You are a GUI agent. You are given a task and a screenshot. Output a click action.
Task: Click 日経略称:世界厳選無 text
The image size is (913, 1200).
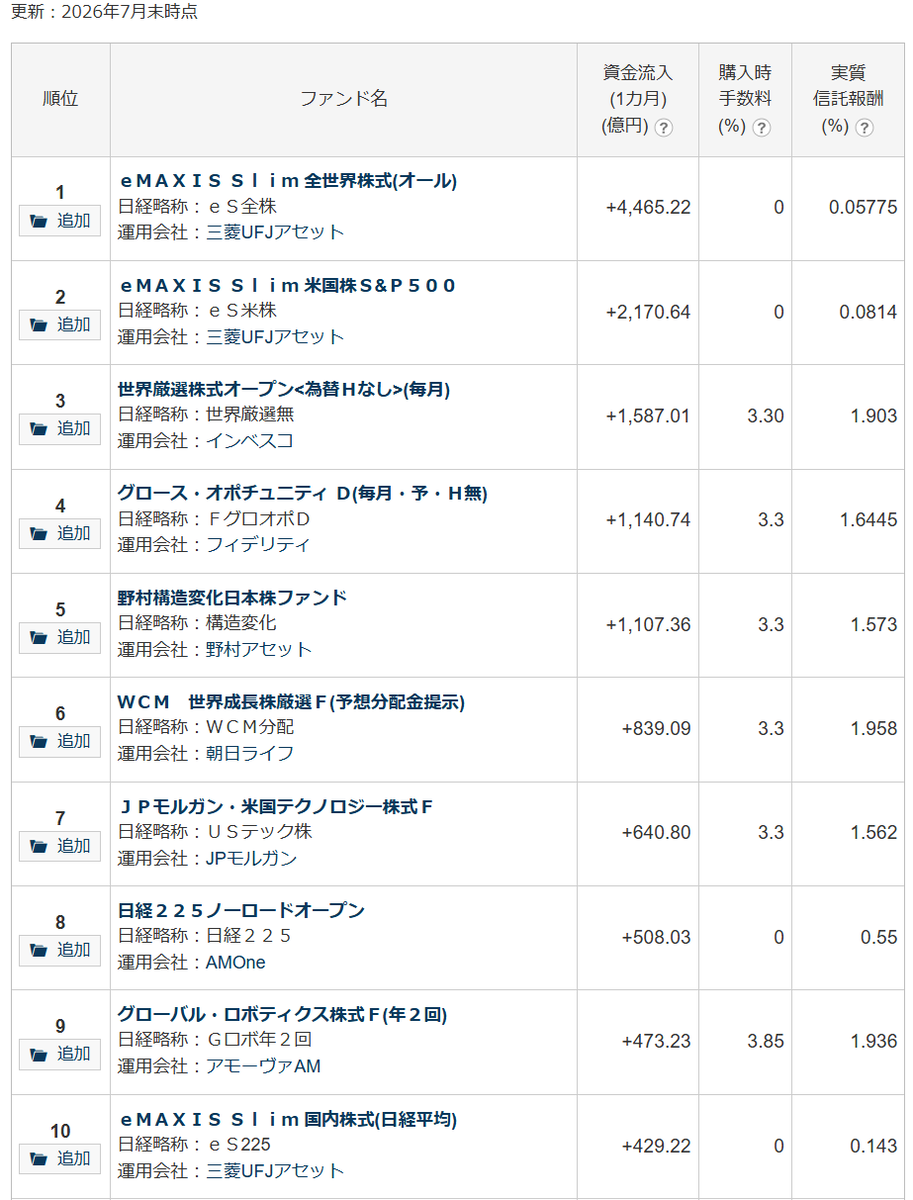[x=206, y=414]
